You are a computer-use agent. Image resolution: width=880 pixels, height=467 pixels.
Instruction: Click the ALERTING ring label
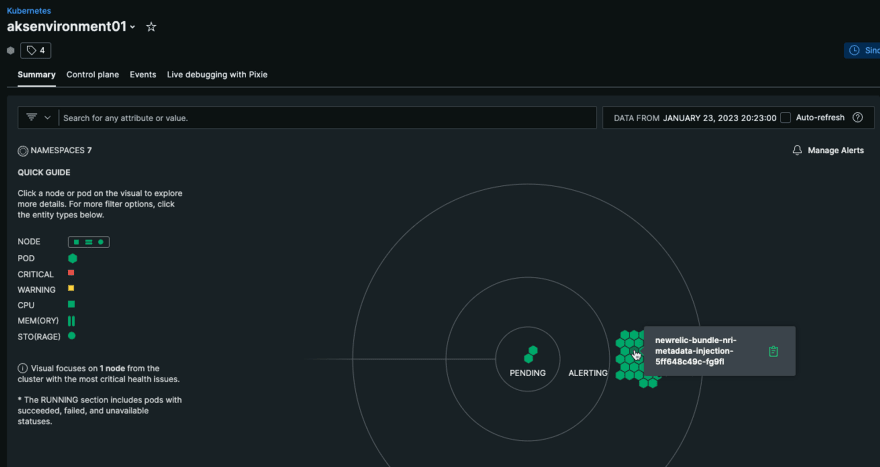pyautogui.click(x=588, y=373)
